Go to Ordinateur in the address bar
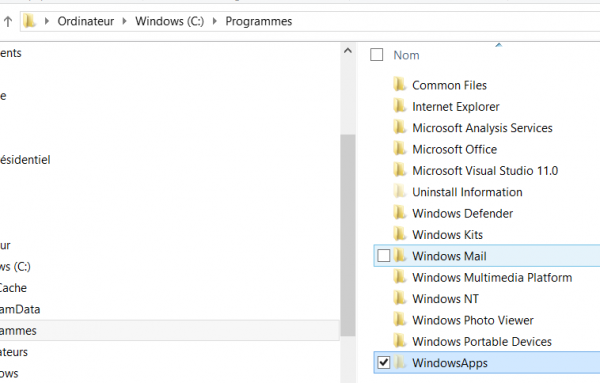Image resolution: width=600 pixels, height=383 pixels. [86, 21]
